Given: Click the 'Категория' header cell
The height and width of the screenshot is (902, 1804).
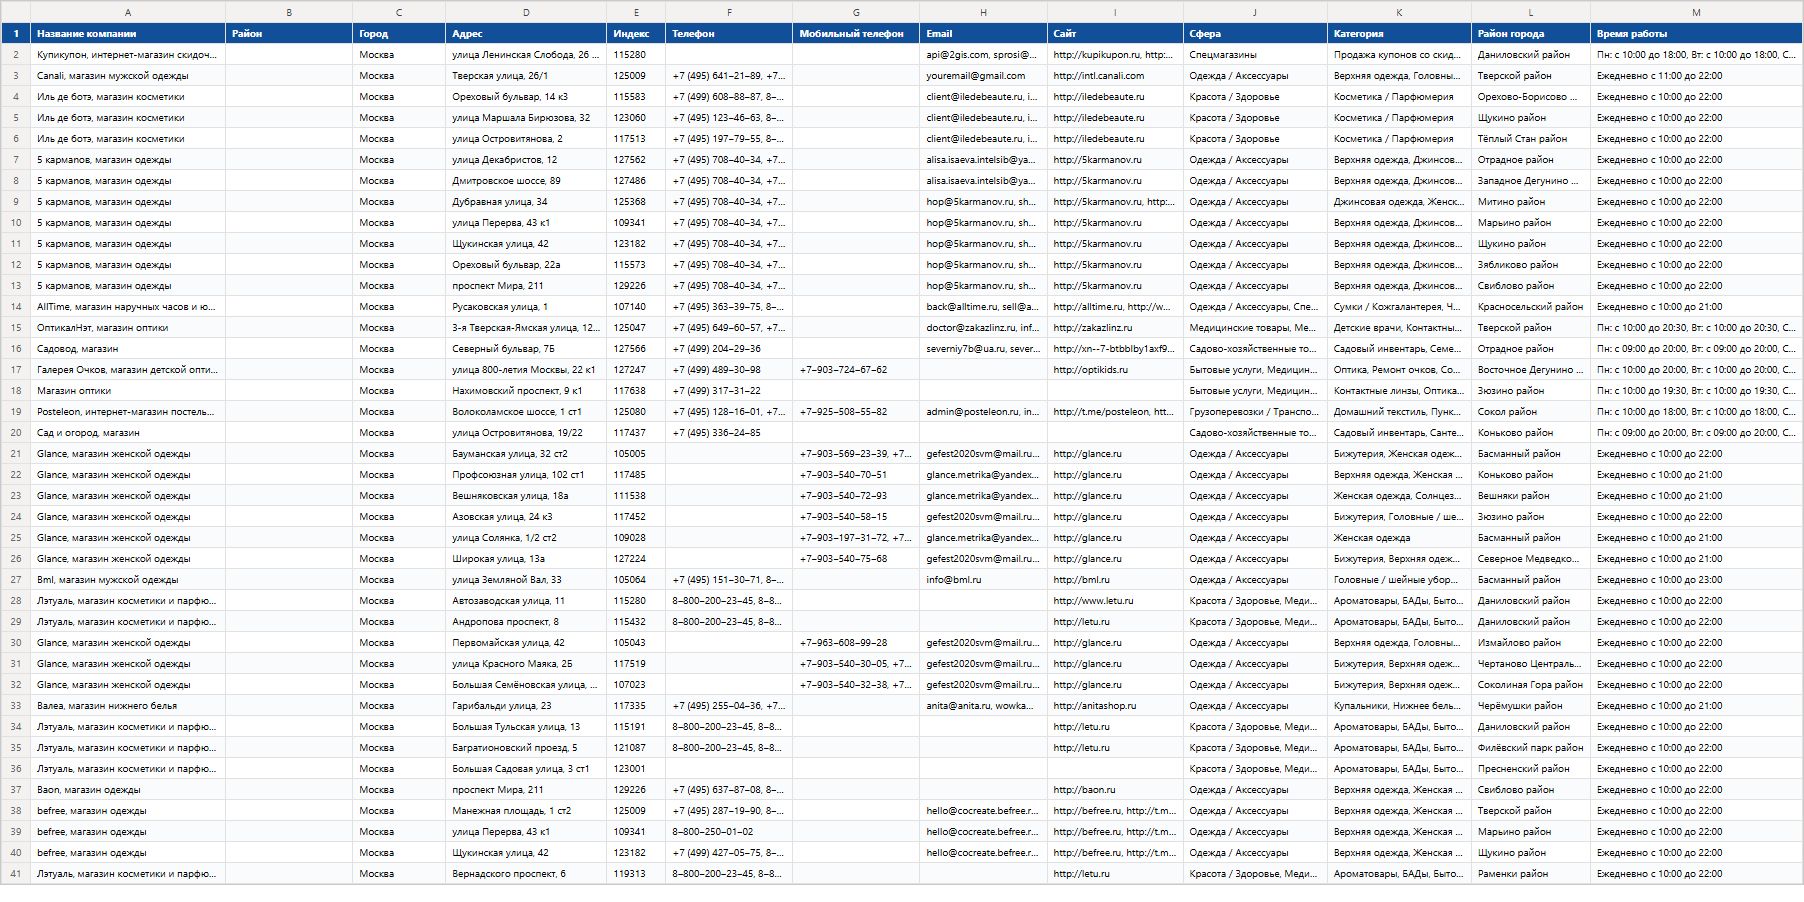Looking at the screenshot, I should pyautogui.click(x=1399, y=34).
